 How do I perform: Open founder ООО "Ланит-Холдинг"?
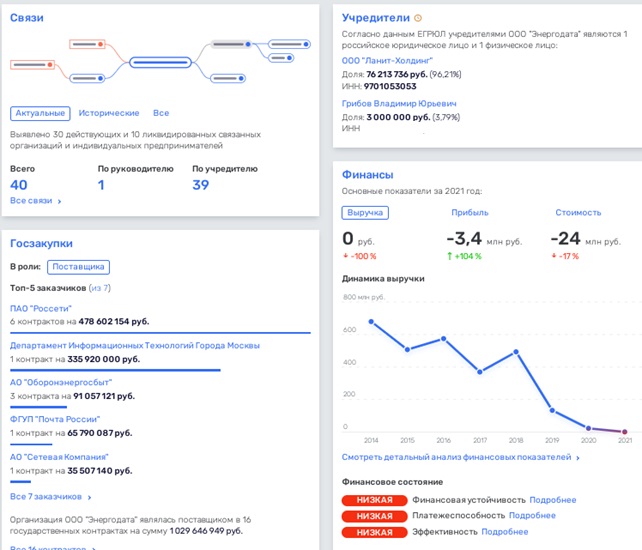pyautogui.click(x=387, y=61)
